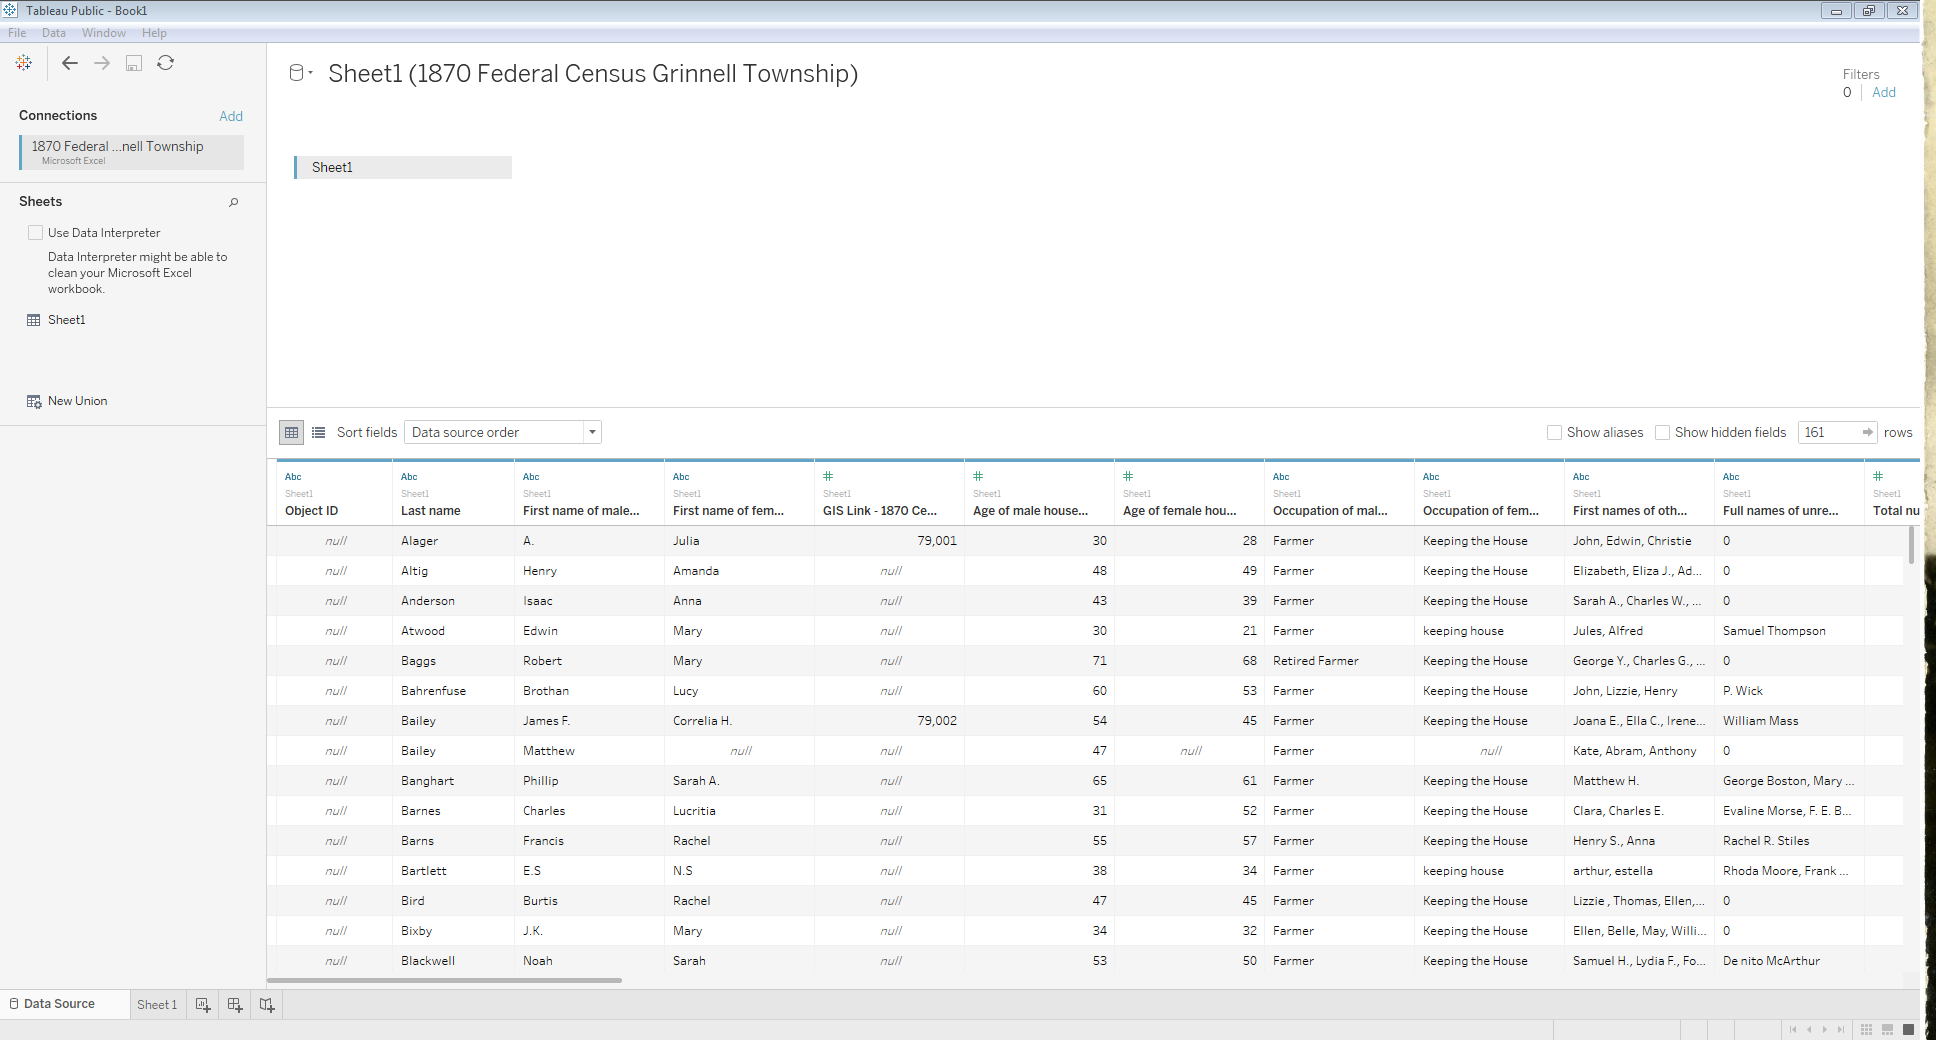
Task: Click the rows count input field
Action: tap(1828, 432)
